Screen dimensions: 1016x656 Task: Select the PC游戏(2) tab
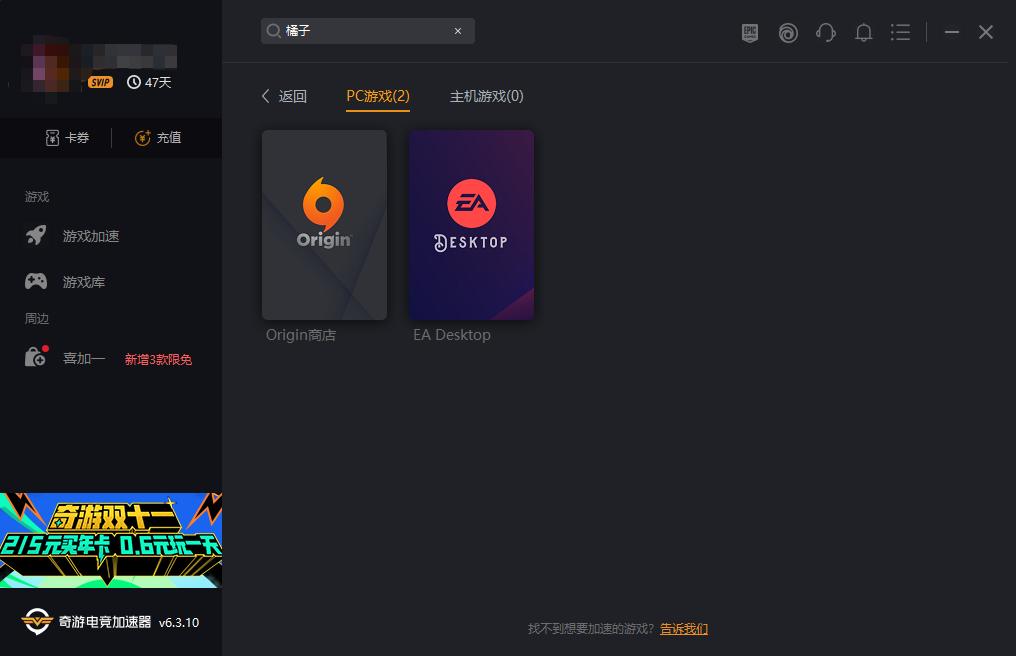[x=378, y=97]
